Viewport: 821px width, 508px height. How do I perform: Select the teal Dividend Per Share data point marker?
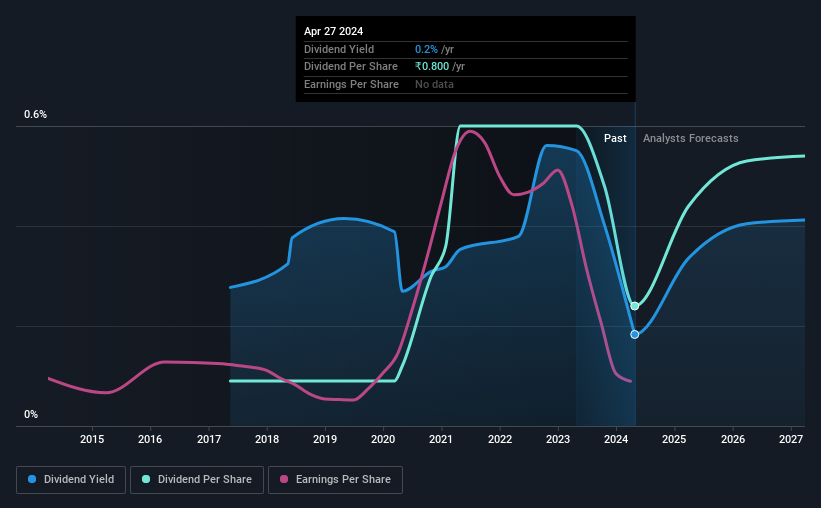pyautogui.click(x=635, y=306)
